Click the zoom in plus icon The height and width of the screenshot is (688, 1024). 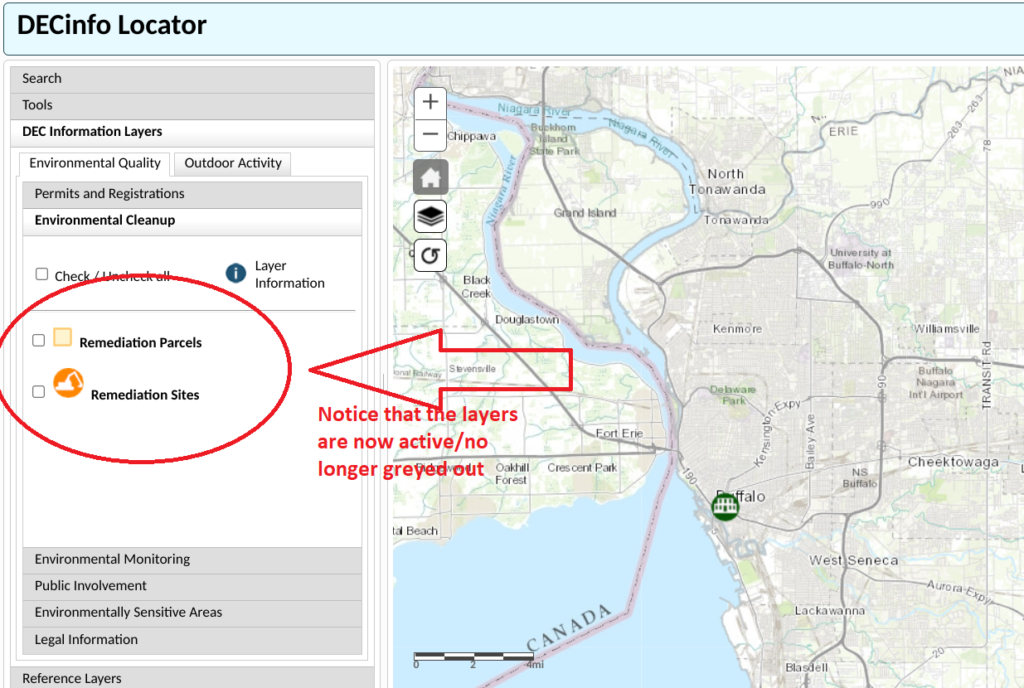click(x=430, y=101)
